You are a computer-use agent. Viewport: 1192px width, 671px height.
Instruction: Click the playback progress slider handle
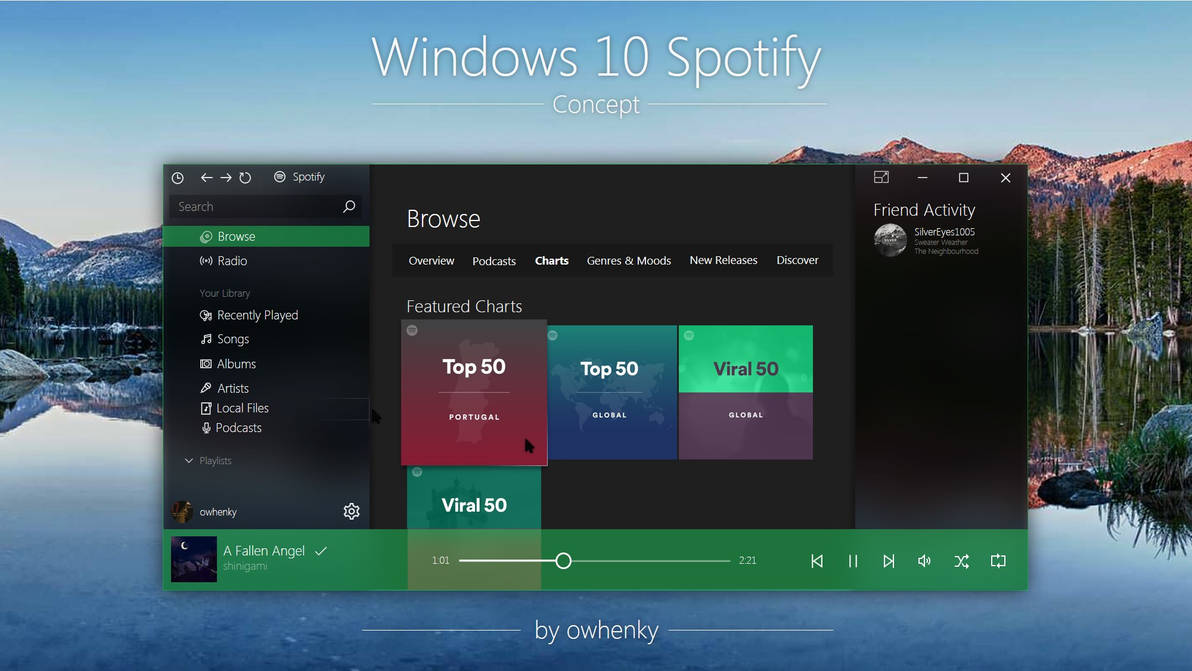pyautogui.click(x=563, y=561)
